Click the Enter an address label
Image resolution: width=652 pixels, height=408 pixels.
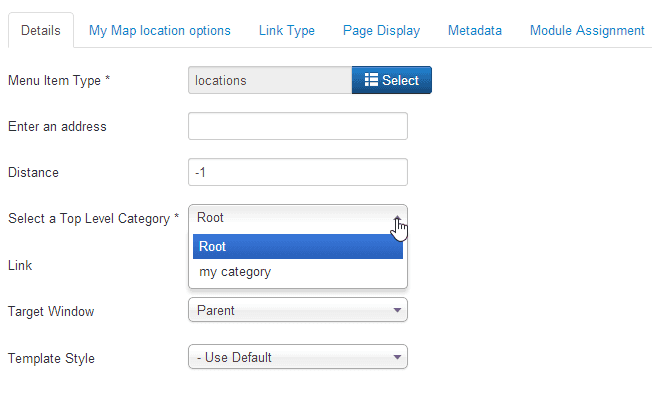(x=56, y=126)
